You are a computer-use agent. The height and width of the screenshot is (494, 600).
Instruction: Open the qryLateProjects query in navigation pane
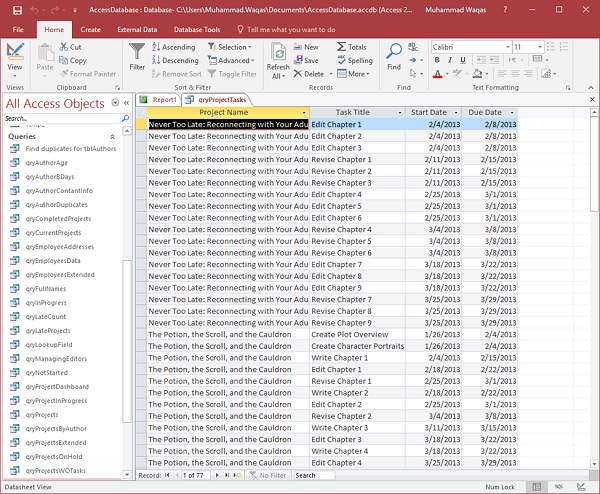coord(48,330)
